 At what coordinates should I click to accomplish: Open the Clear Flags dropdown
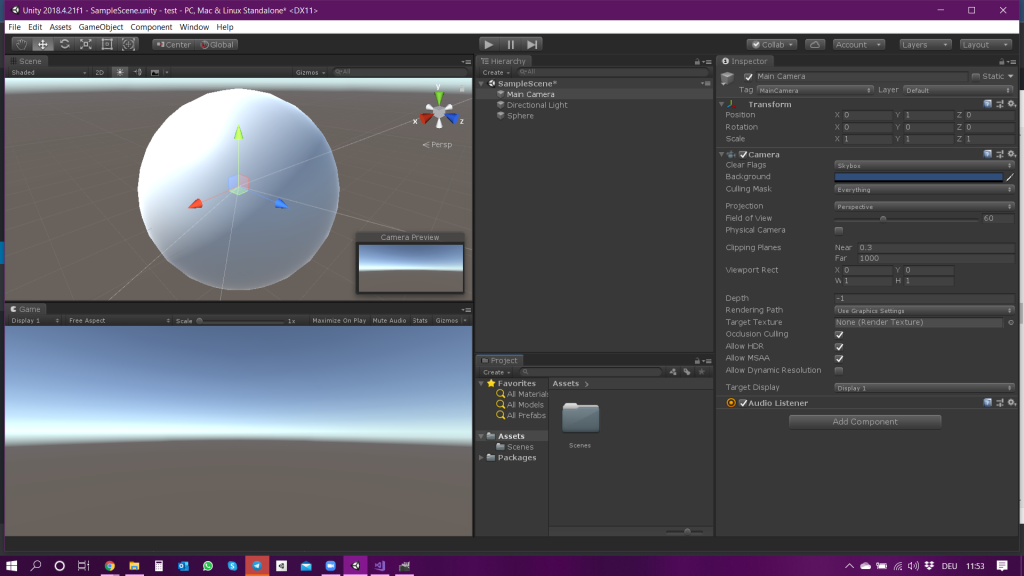coord(924,165)
